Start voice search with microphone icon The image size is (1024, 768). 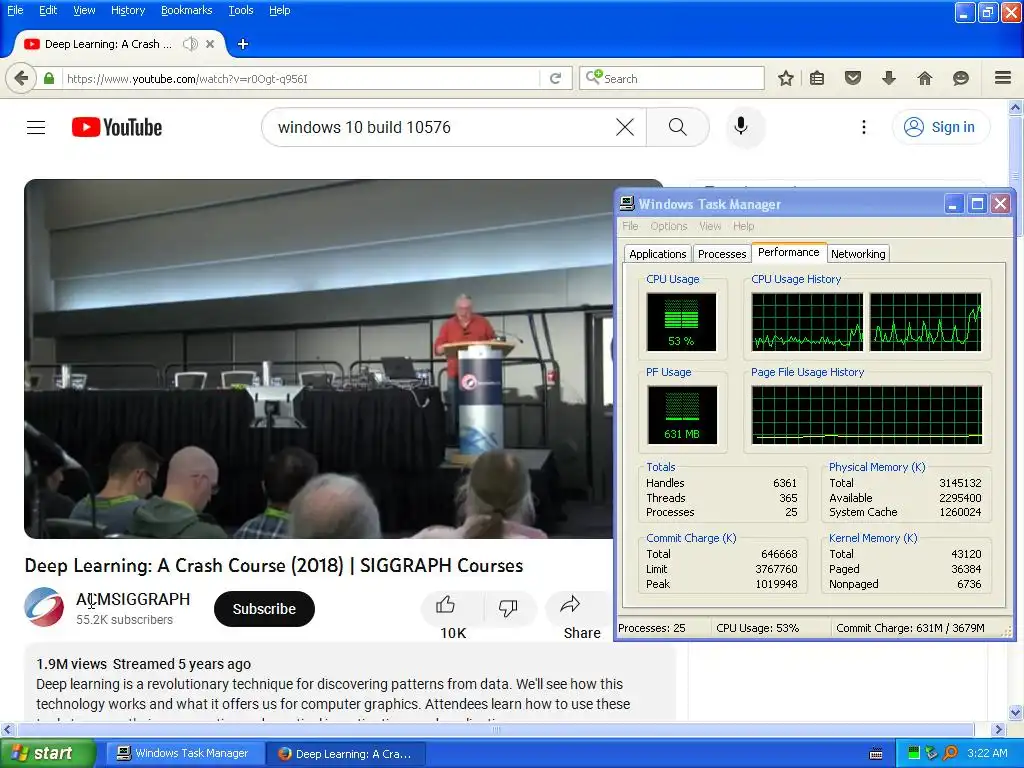[x=741, y=126]
